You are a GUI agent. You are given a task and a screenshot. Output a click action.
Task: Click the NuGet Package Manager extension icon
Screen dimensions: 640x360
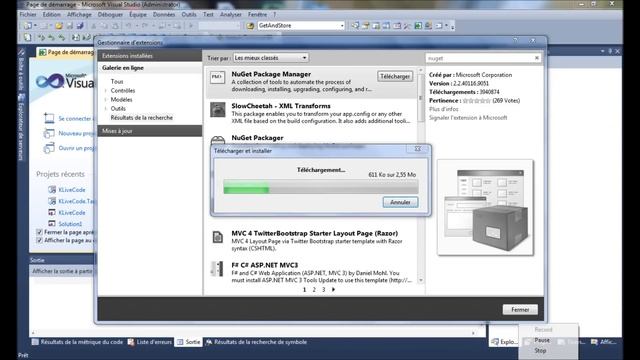217,77
